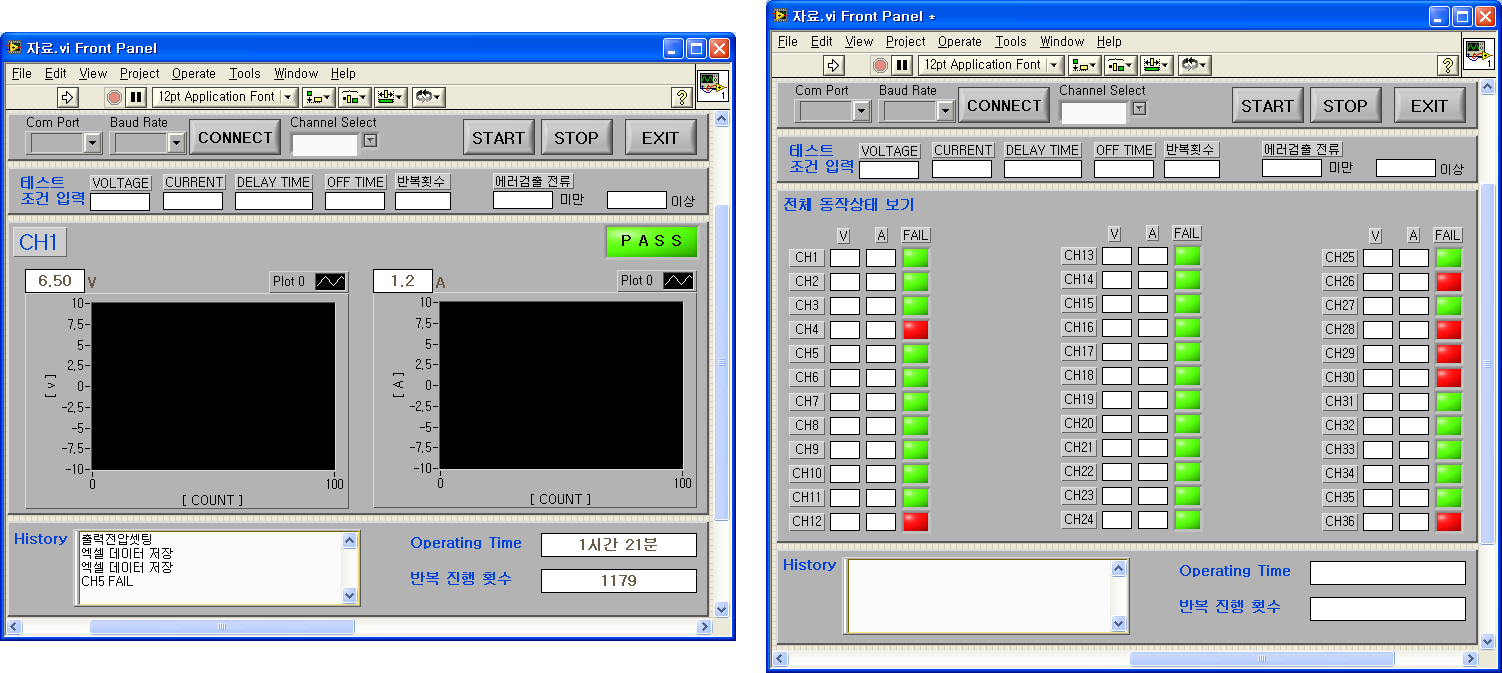Click the Abort Execution red stop icon
The width and height of the screenshot is (1502, 673).
[x=112, y=96]
